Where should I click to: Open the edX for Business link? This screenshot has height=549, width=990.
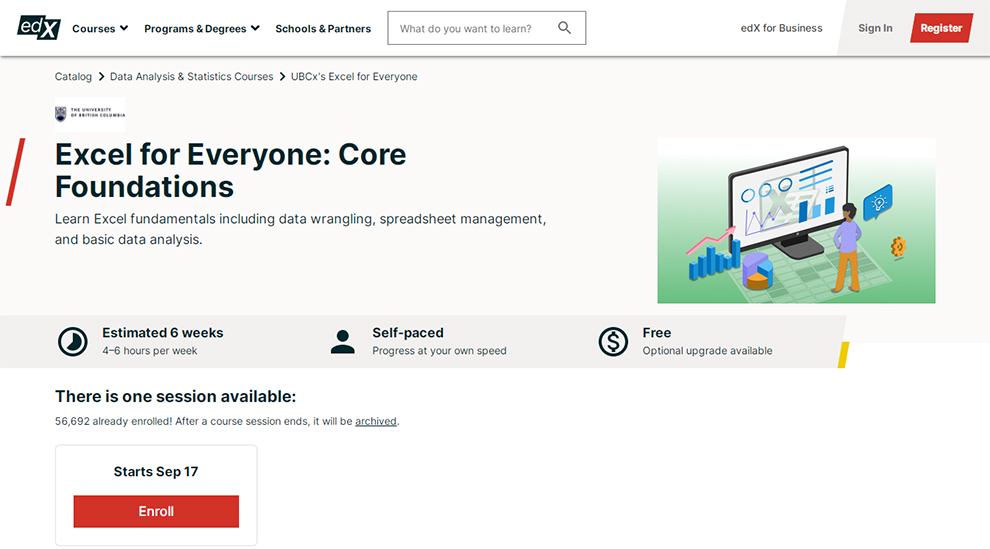click(782, 28)
